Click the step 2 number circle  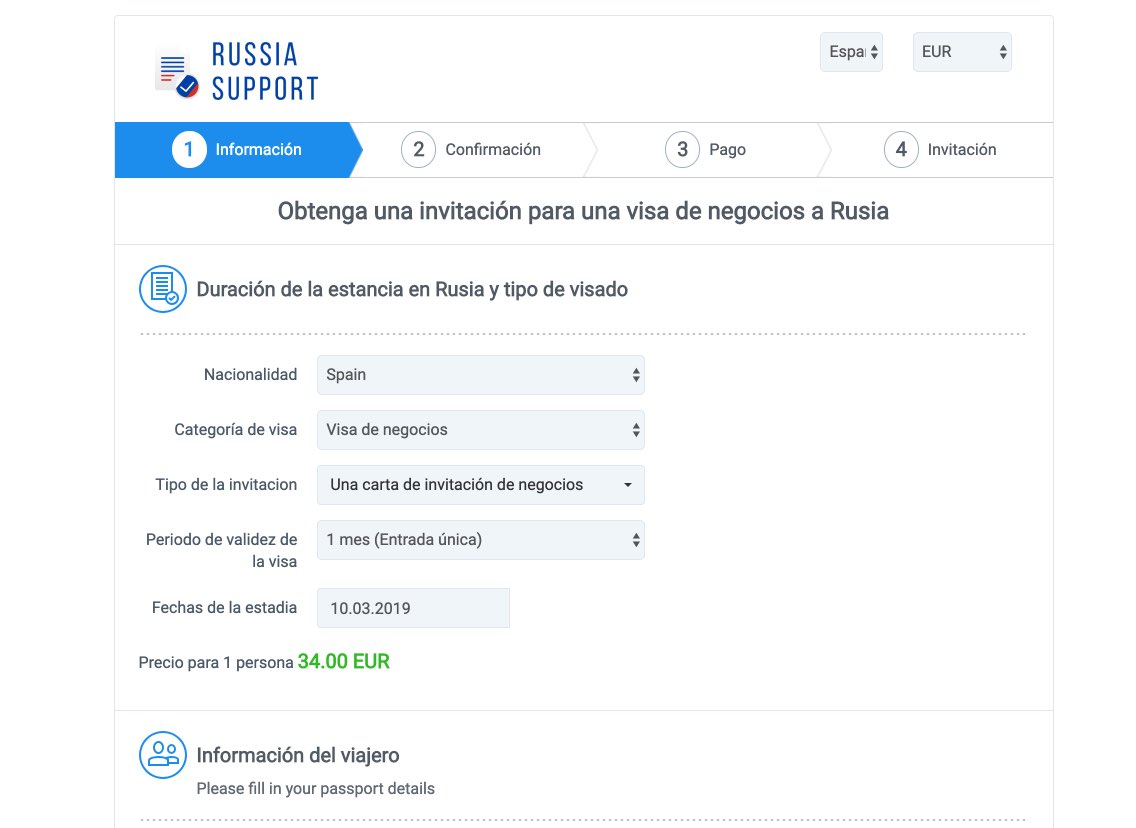click(418, 150)
